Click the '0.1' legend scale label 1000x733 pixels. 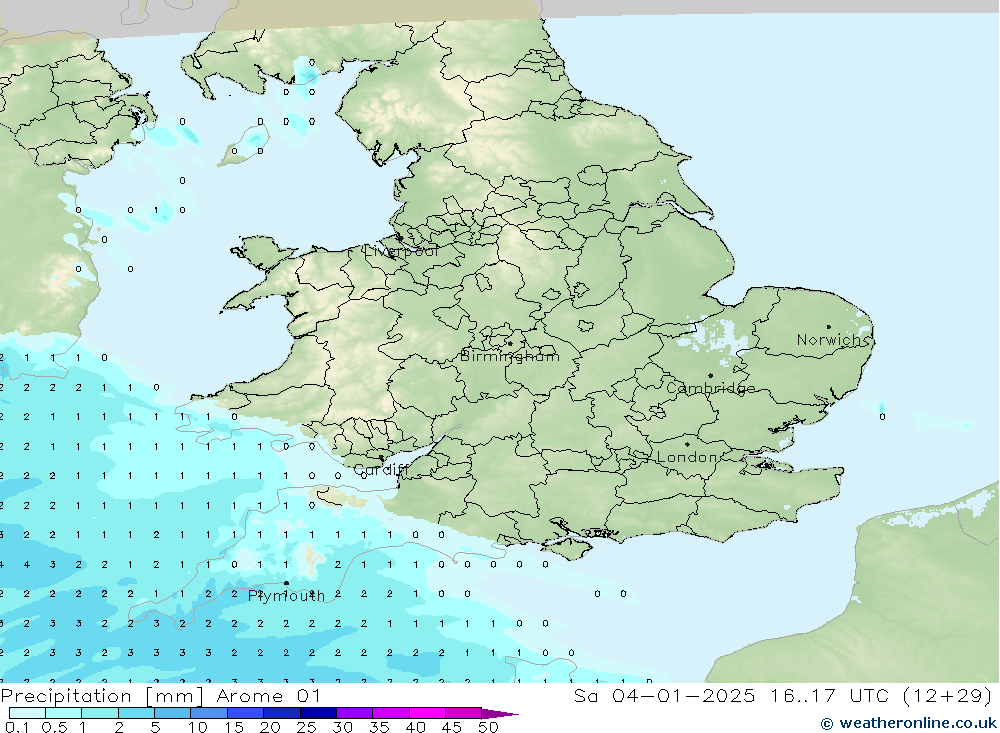pyautogui.click(x=17, y=727)
